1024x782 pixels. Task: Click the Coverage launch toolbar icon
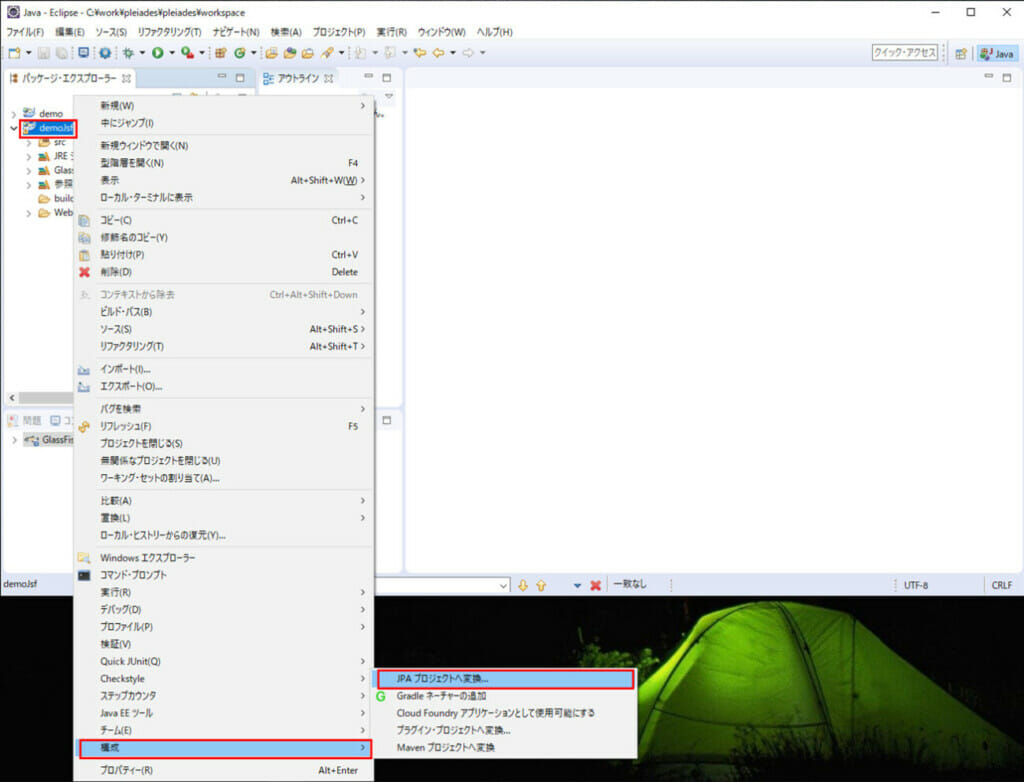coord(184,55)
